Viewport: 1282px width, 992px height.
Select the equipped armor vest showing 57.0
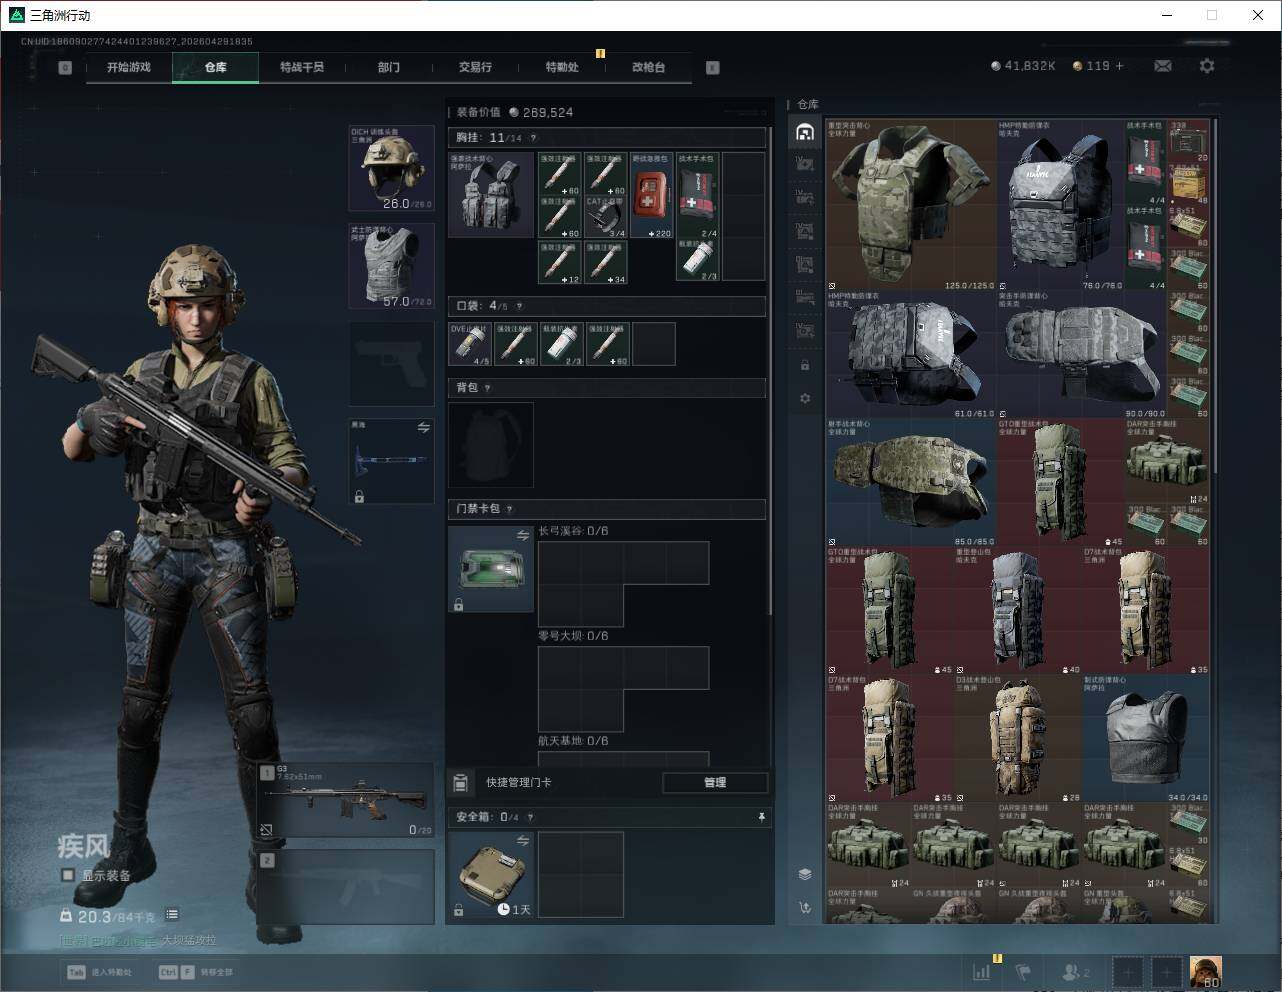391,266
